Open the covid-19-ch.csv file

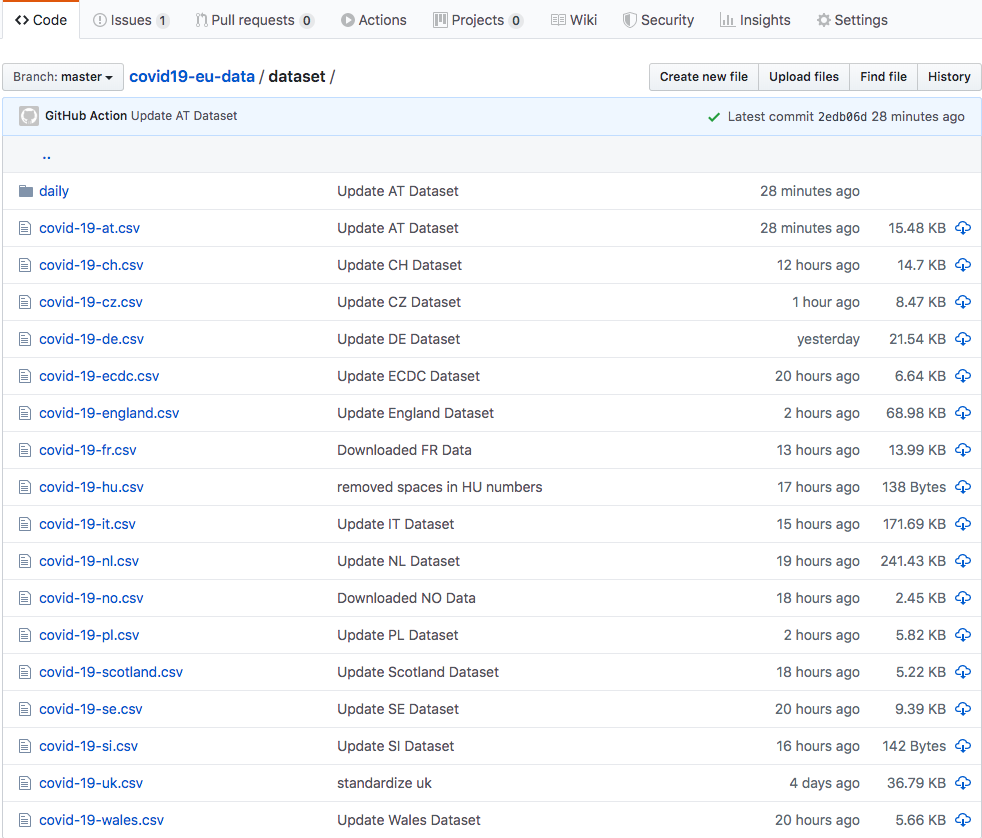click(91, 265)
